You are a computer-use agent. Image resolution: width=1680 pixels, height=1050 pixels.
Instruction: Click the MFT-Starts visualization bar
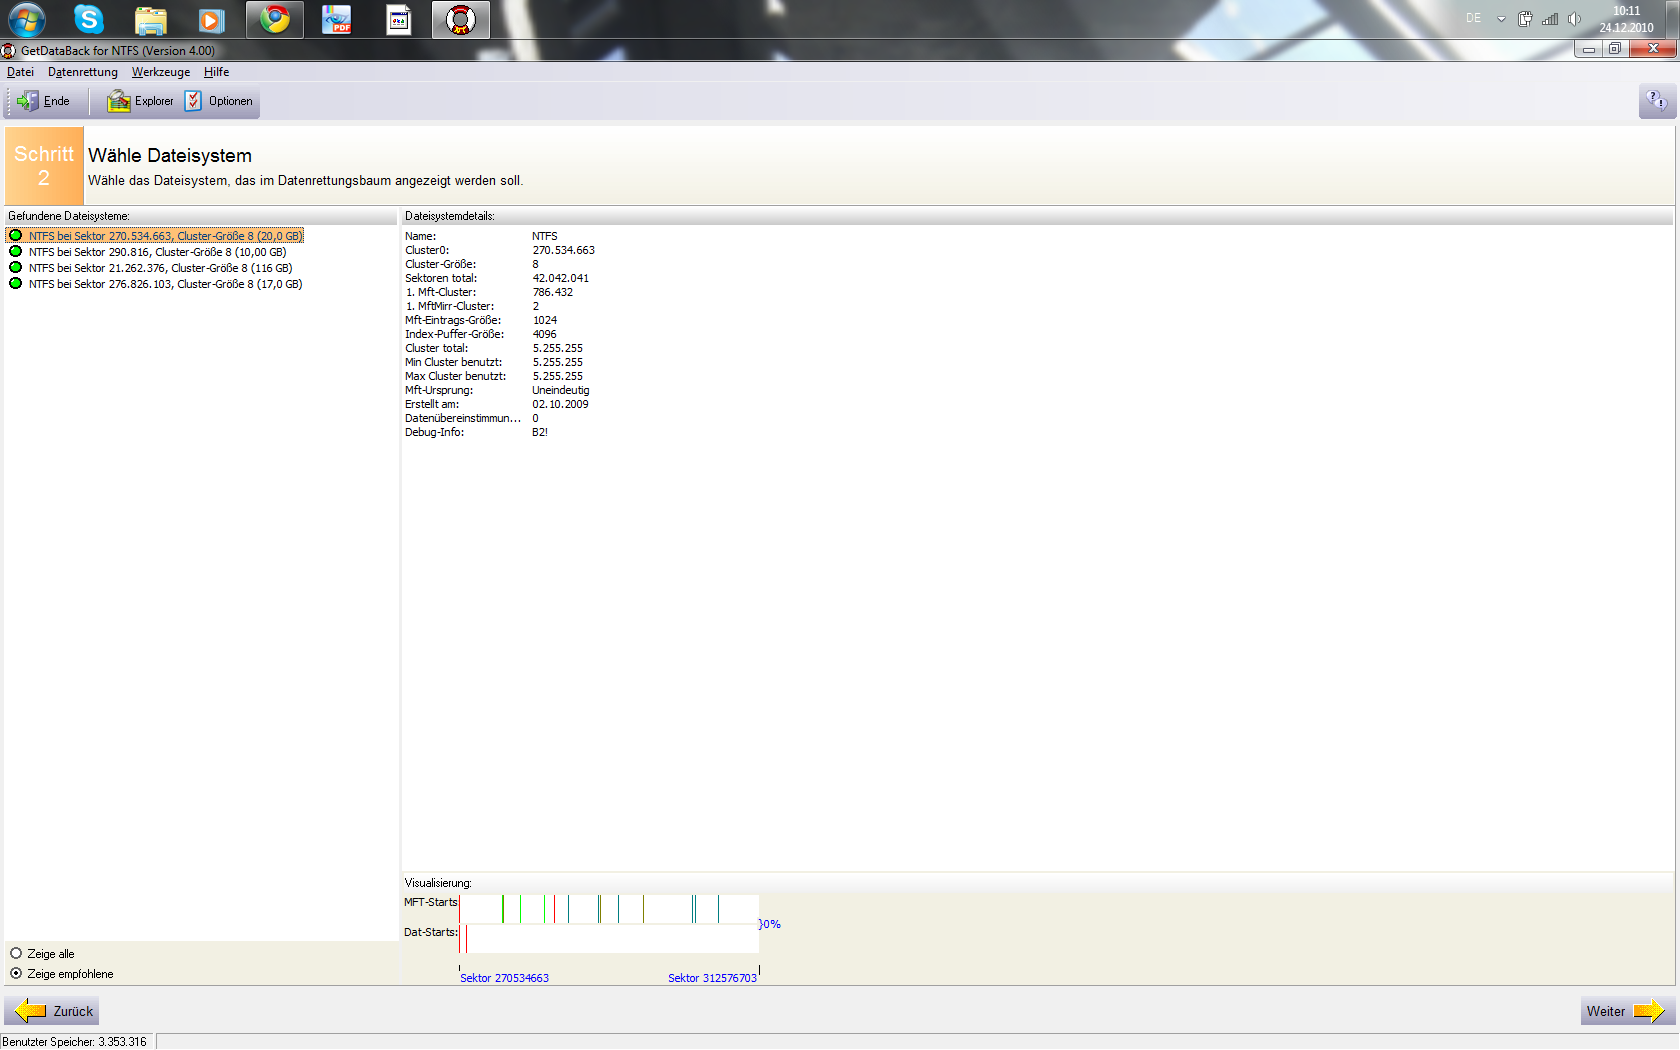coord(609,909)
